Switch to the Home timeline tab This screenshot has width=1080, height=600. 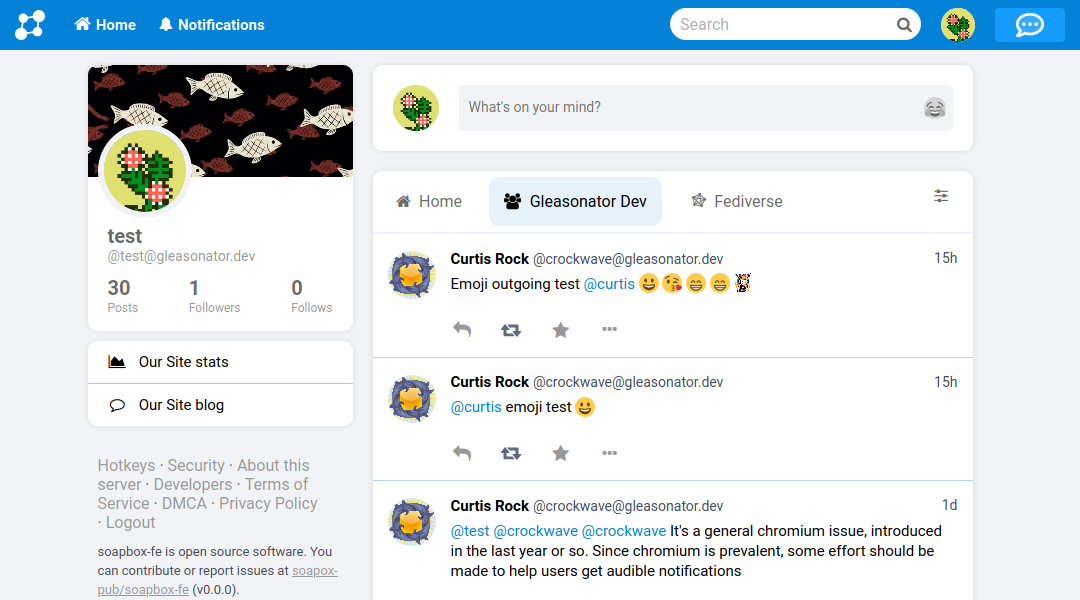click(x=429, y=201)
